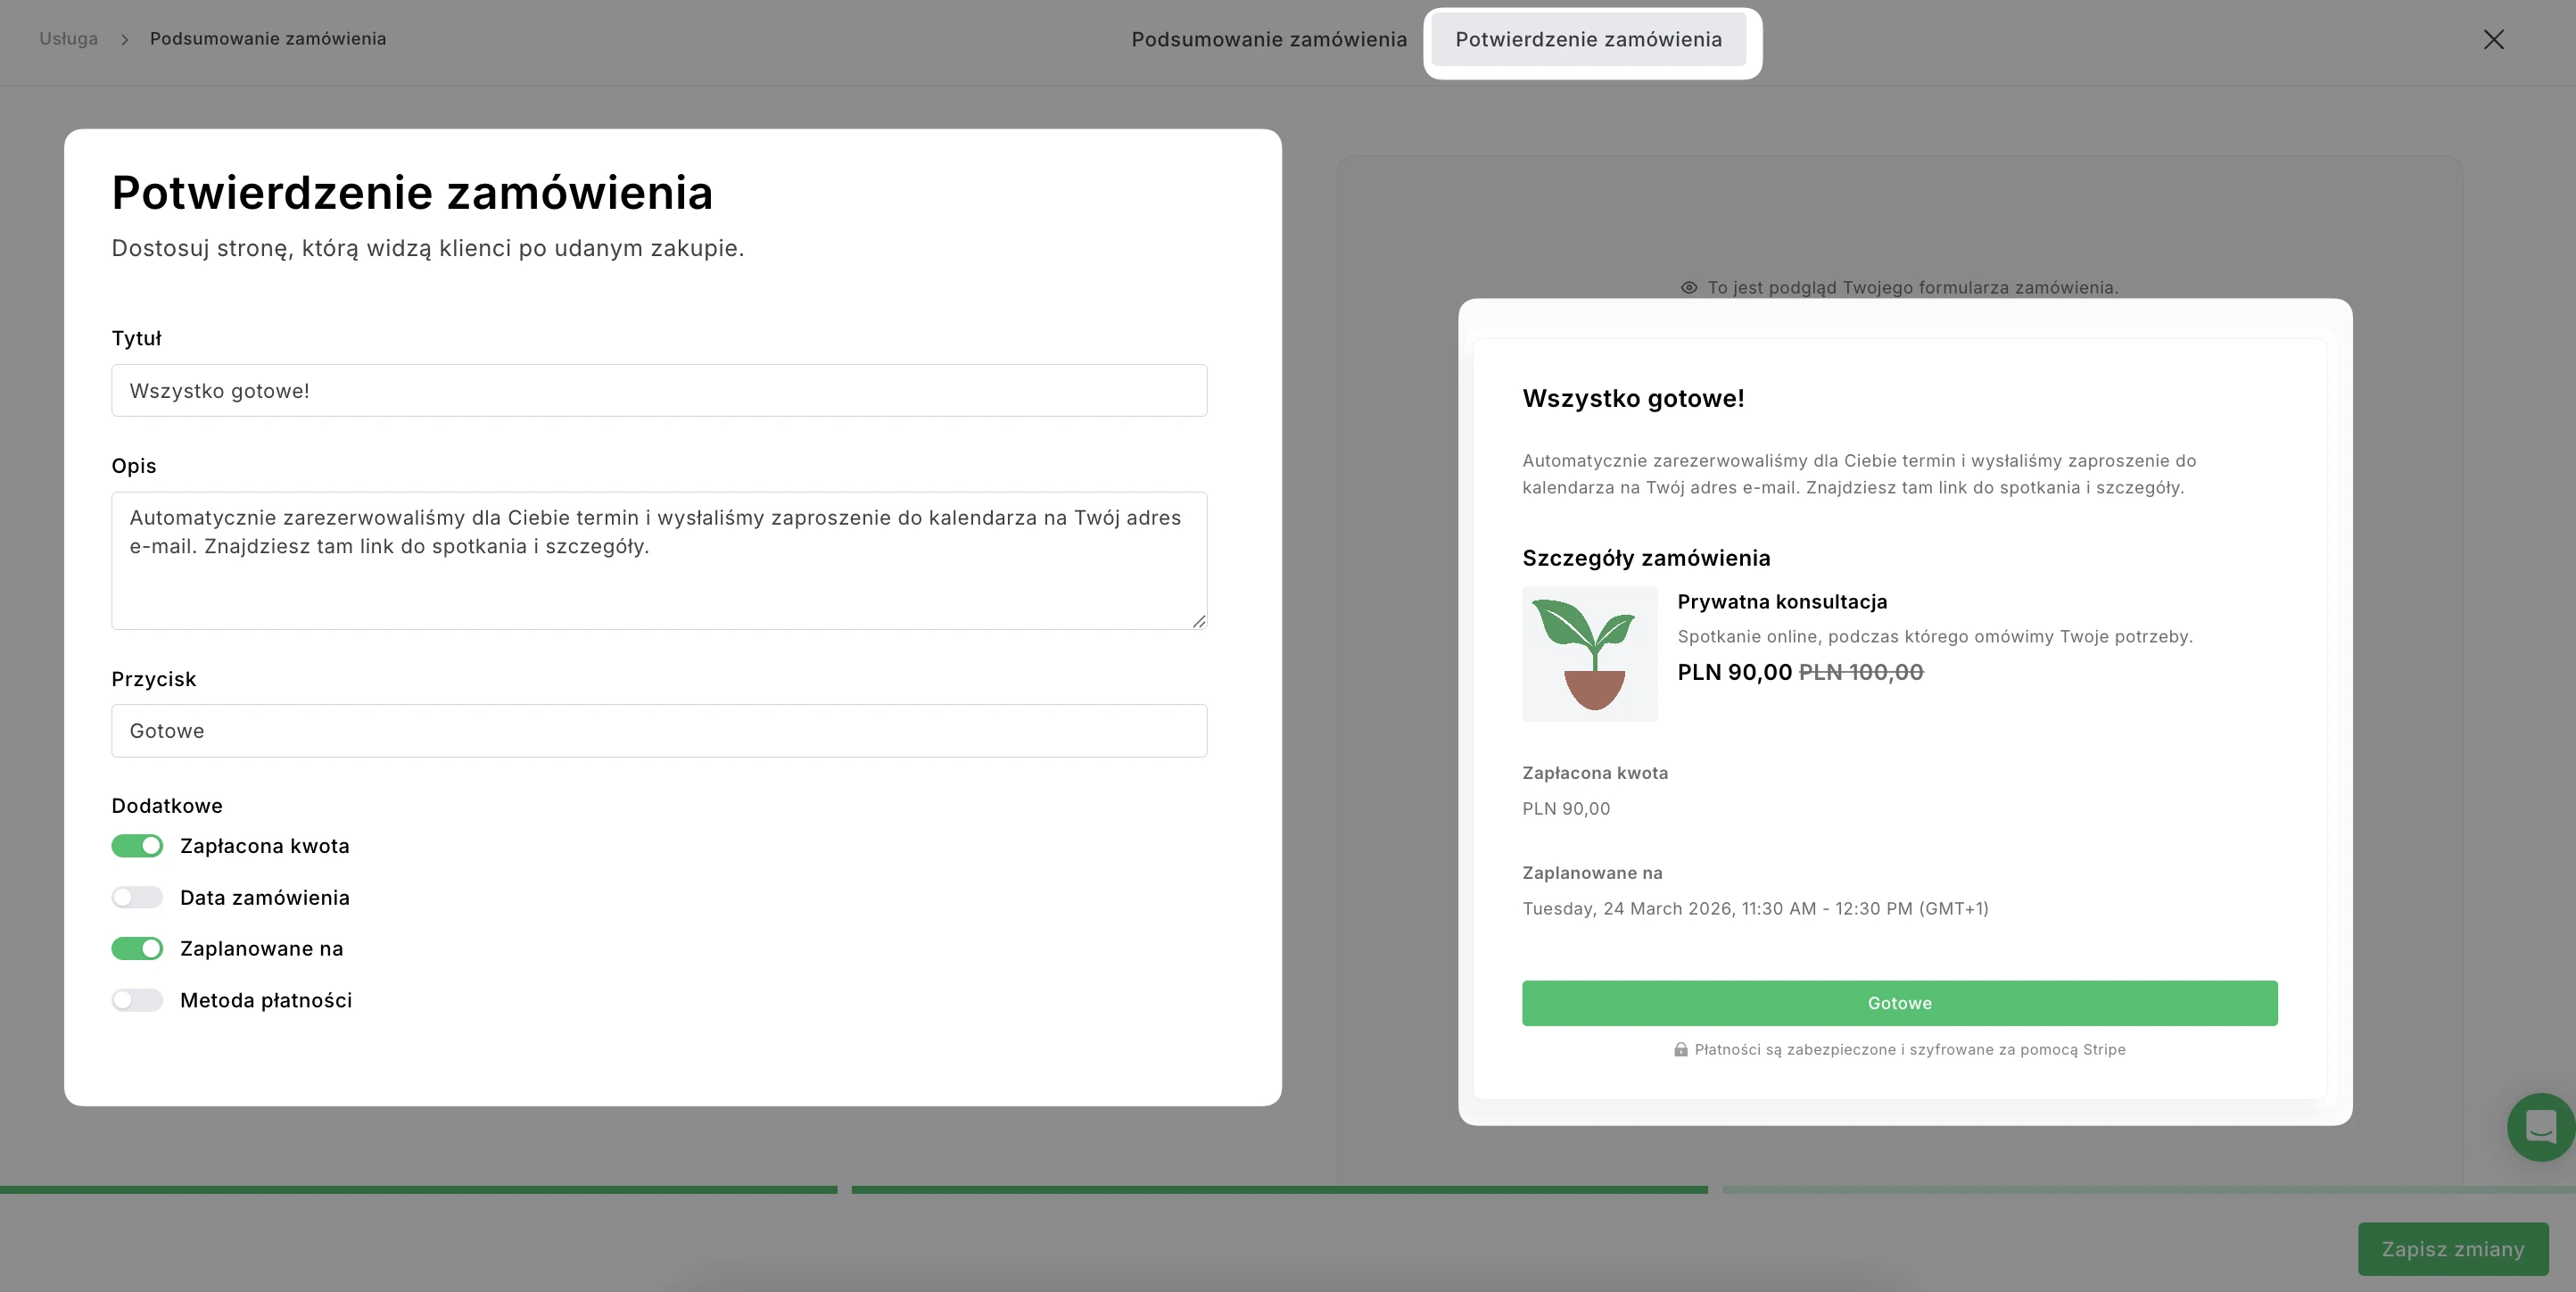Go to Usługa breadcrumb link
The height and width of the screenshot is (1292, 2576).
68,39
